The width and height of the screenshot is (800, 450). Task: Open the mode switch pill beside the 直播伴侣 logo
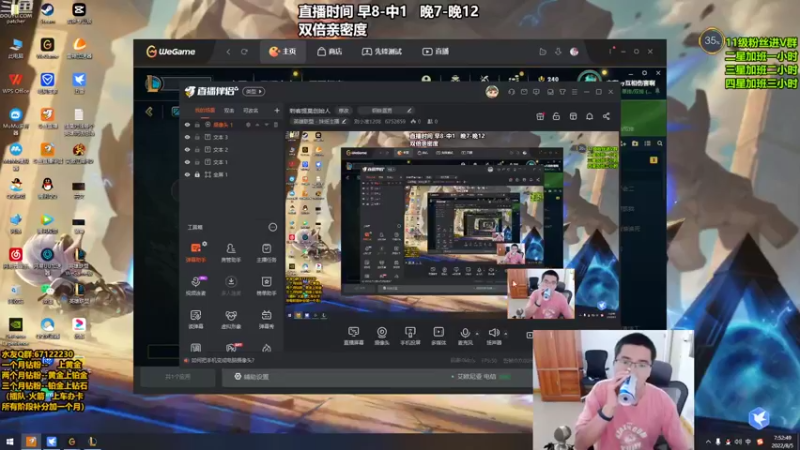[x=254, y=92]
